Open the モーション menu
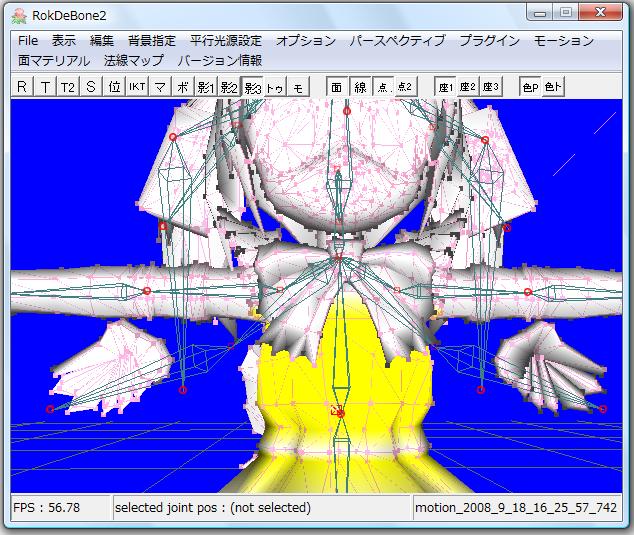Screen dimensions: 634x535 564,41
